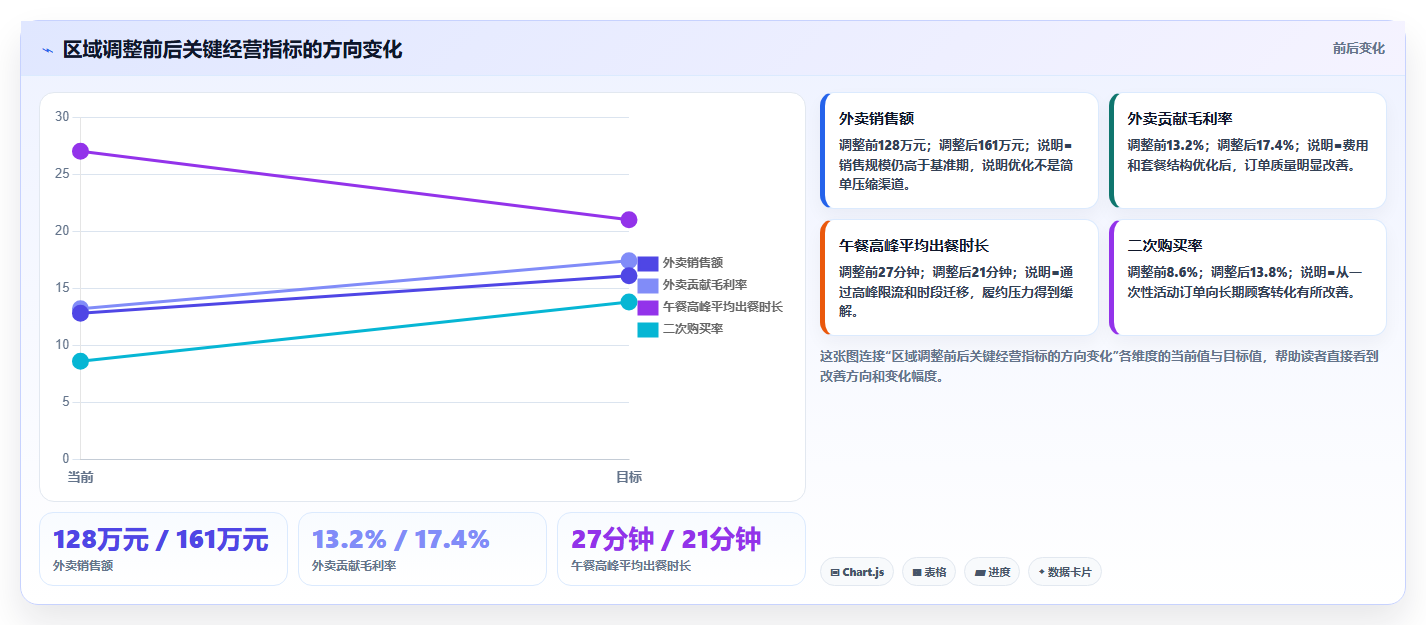Screen dimensions: 1426x625
Task: Click the 当前 x-axis label
Action: pyautogui.click(x=80, y=477)
